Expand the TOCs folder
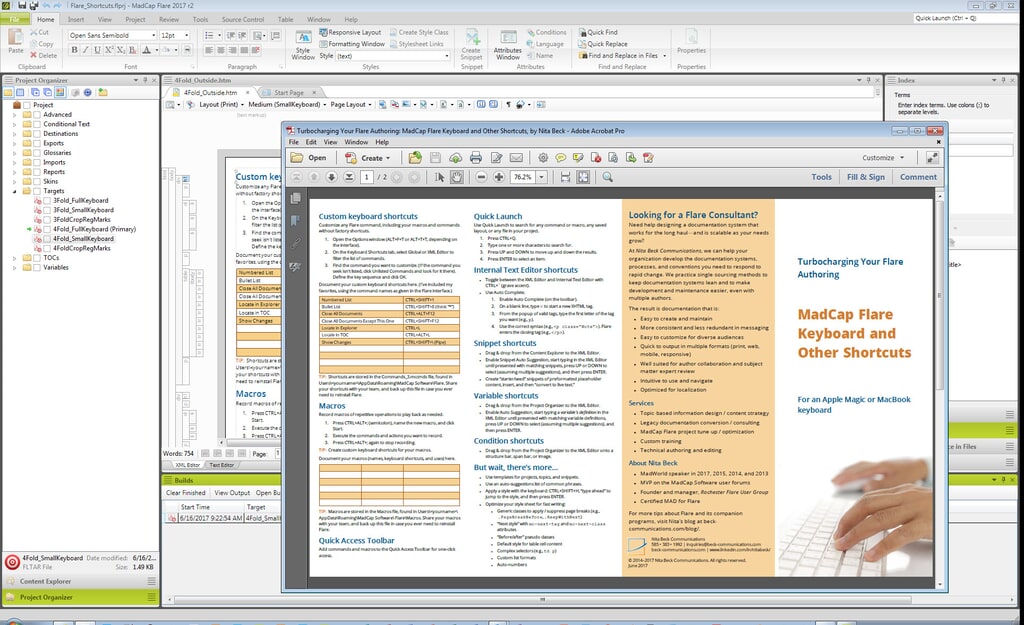 click(x=14, y=258)
